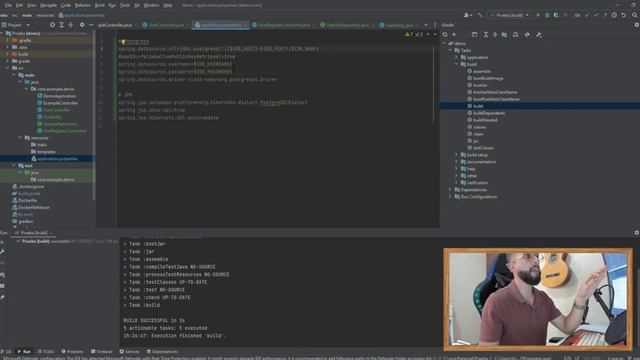Expand Gradle 'build setup' folder
Screen dimensions: 640x360
tap(456, 155)
